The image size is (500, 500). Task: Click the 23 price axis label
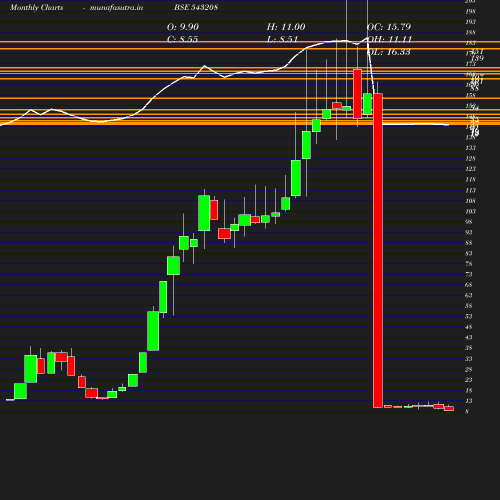coord(469,380)
